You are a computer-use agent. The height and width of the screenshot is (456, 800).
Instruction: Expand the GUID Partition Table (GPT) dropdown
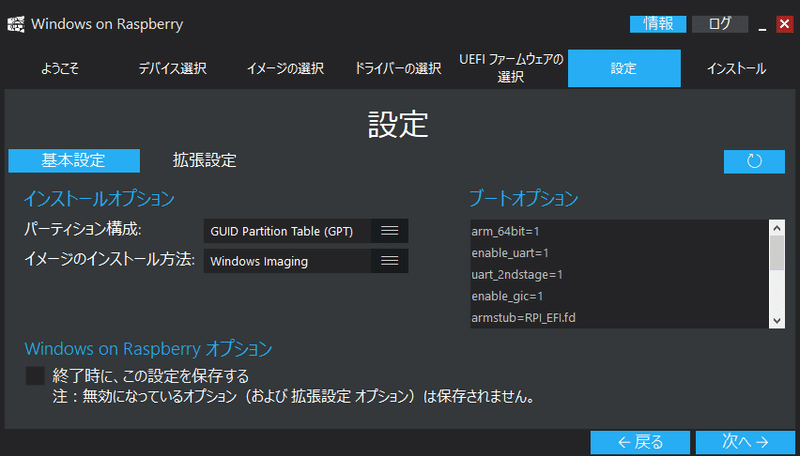[x=306, y=231]
